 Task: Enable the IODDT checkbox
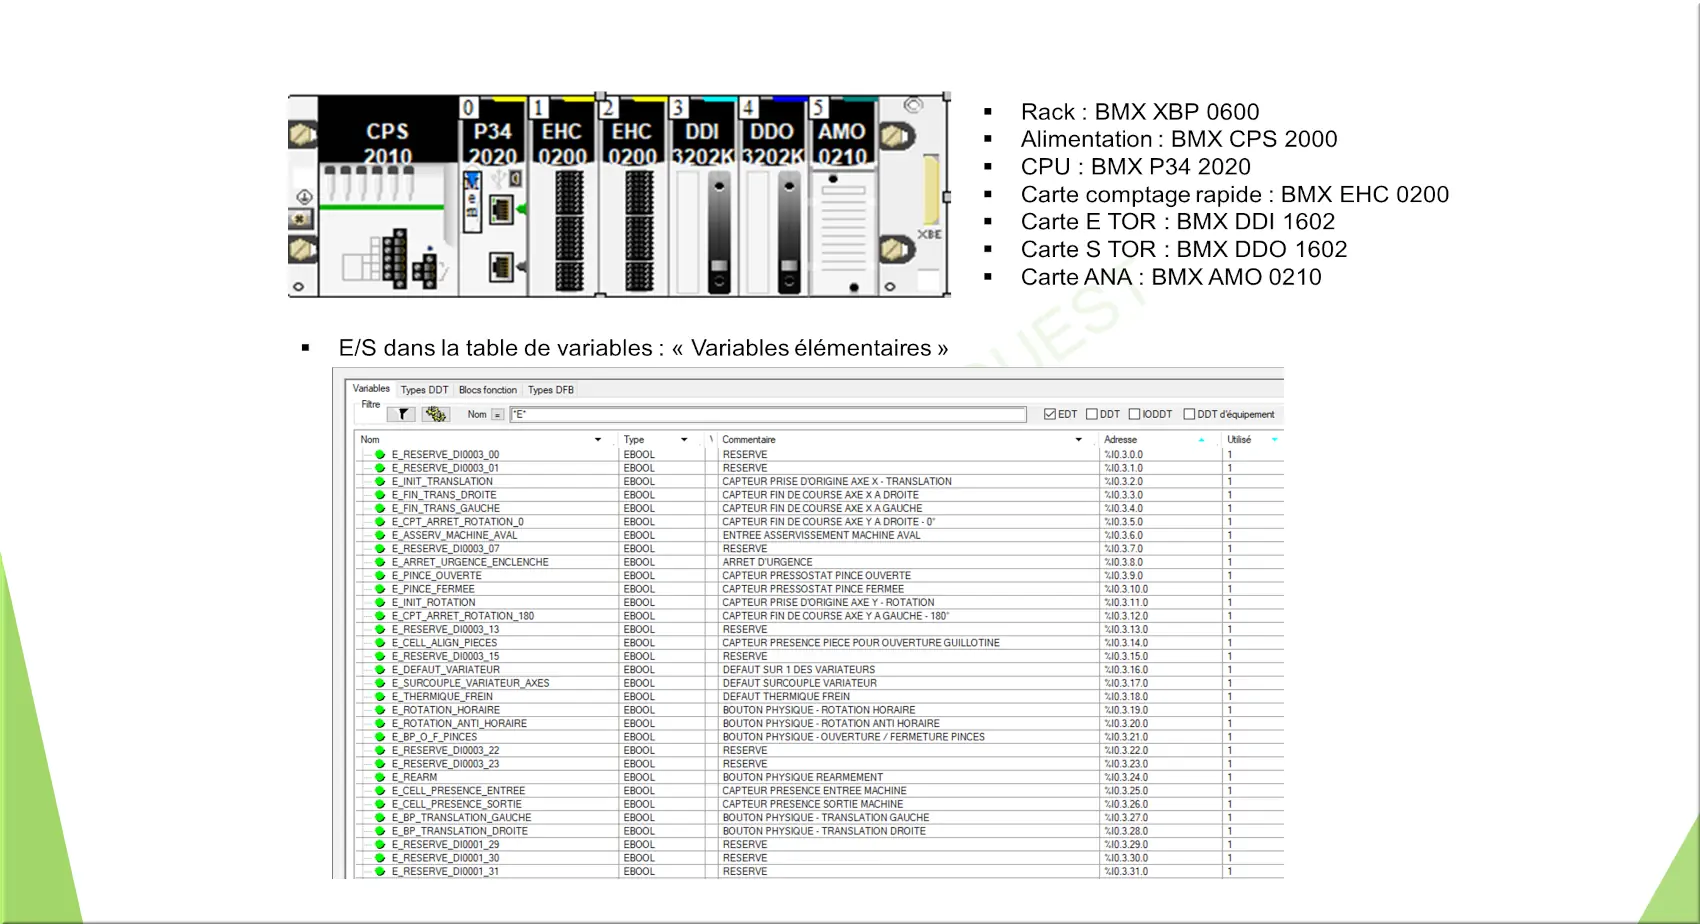tap(1134, 414)
